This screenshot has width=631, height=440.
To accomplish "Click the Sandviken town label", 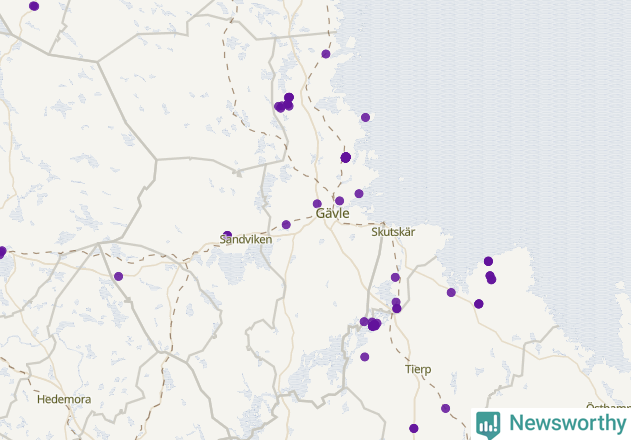I will pyautogui.click(x=246, y=240).
